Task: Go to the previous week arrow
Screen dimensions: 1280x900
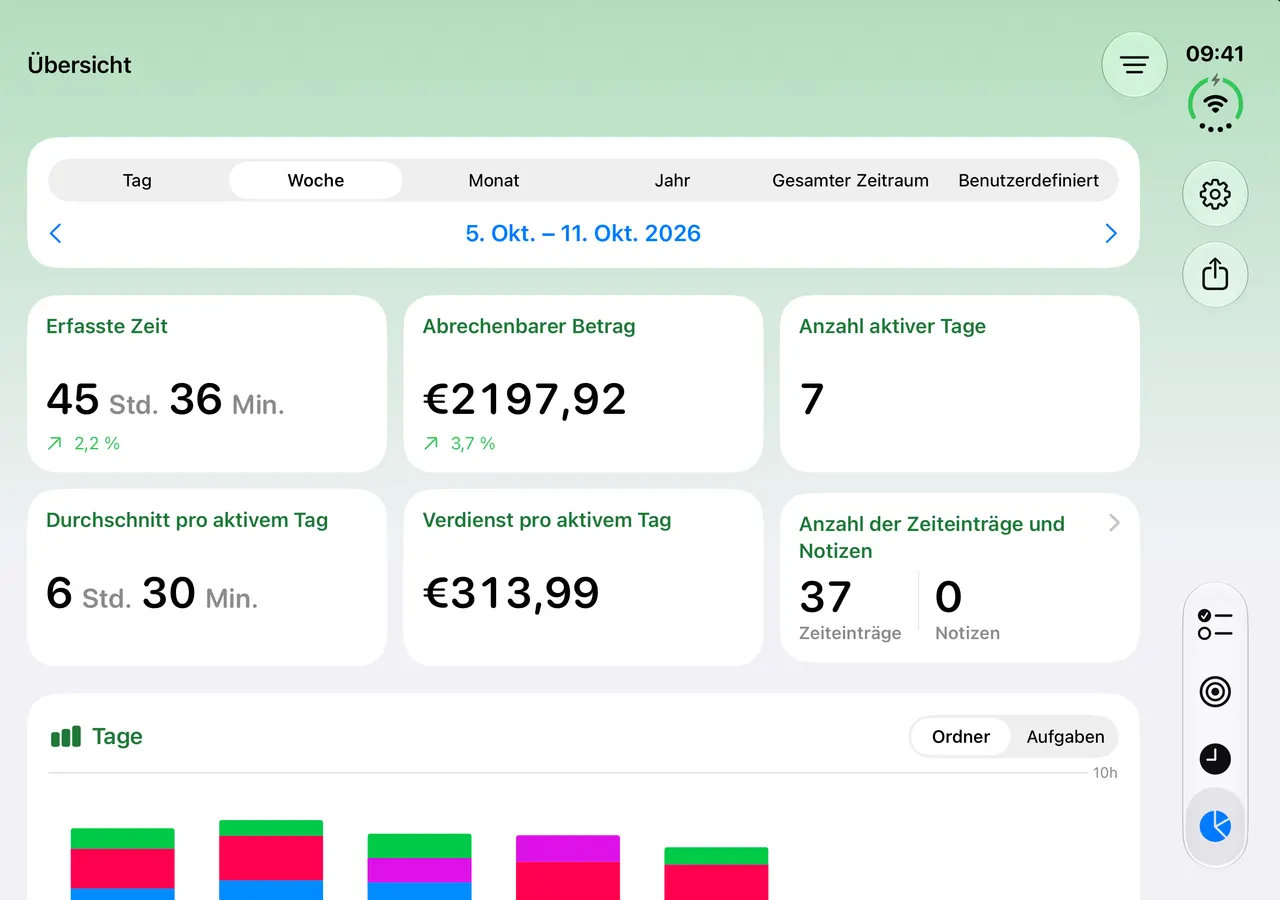Action: (x=56, y=233)
